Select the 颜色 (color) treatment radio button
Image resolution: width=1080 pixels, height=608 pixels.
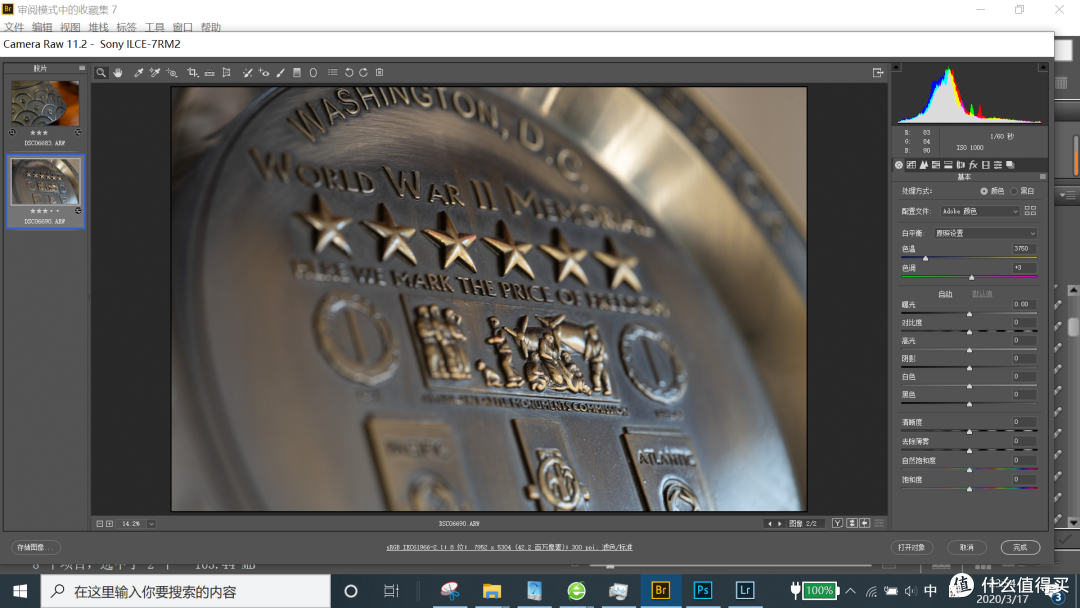coord(984,191)
